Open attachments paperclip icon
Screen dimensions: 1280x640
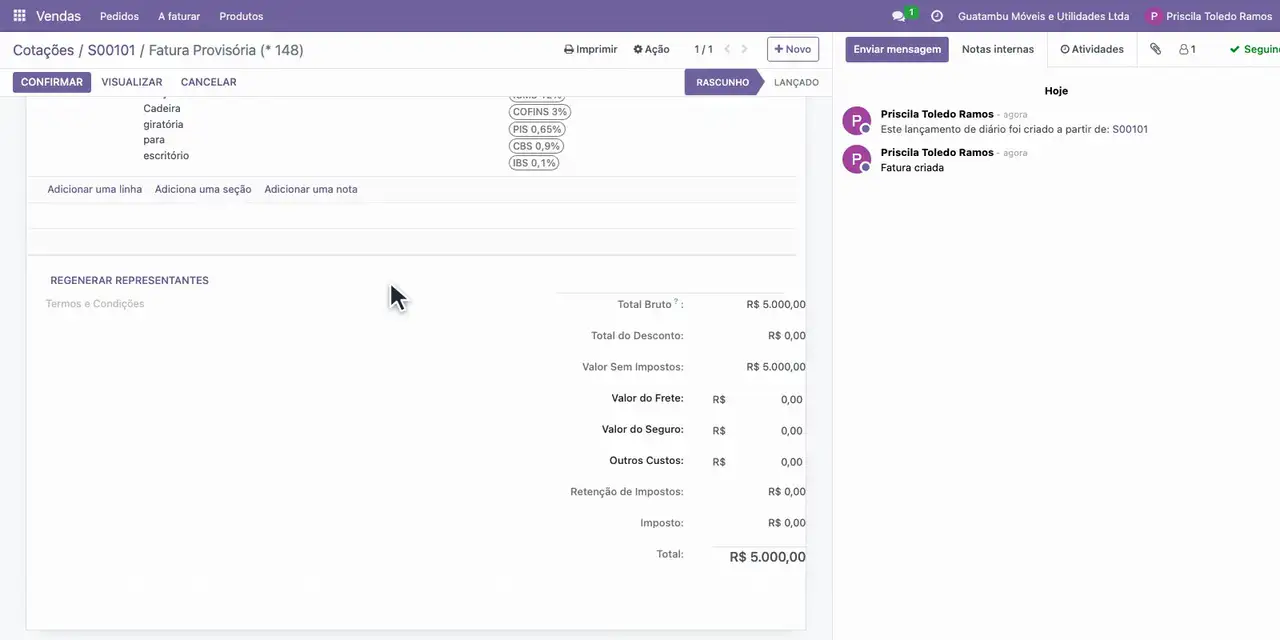[1155, 49]
